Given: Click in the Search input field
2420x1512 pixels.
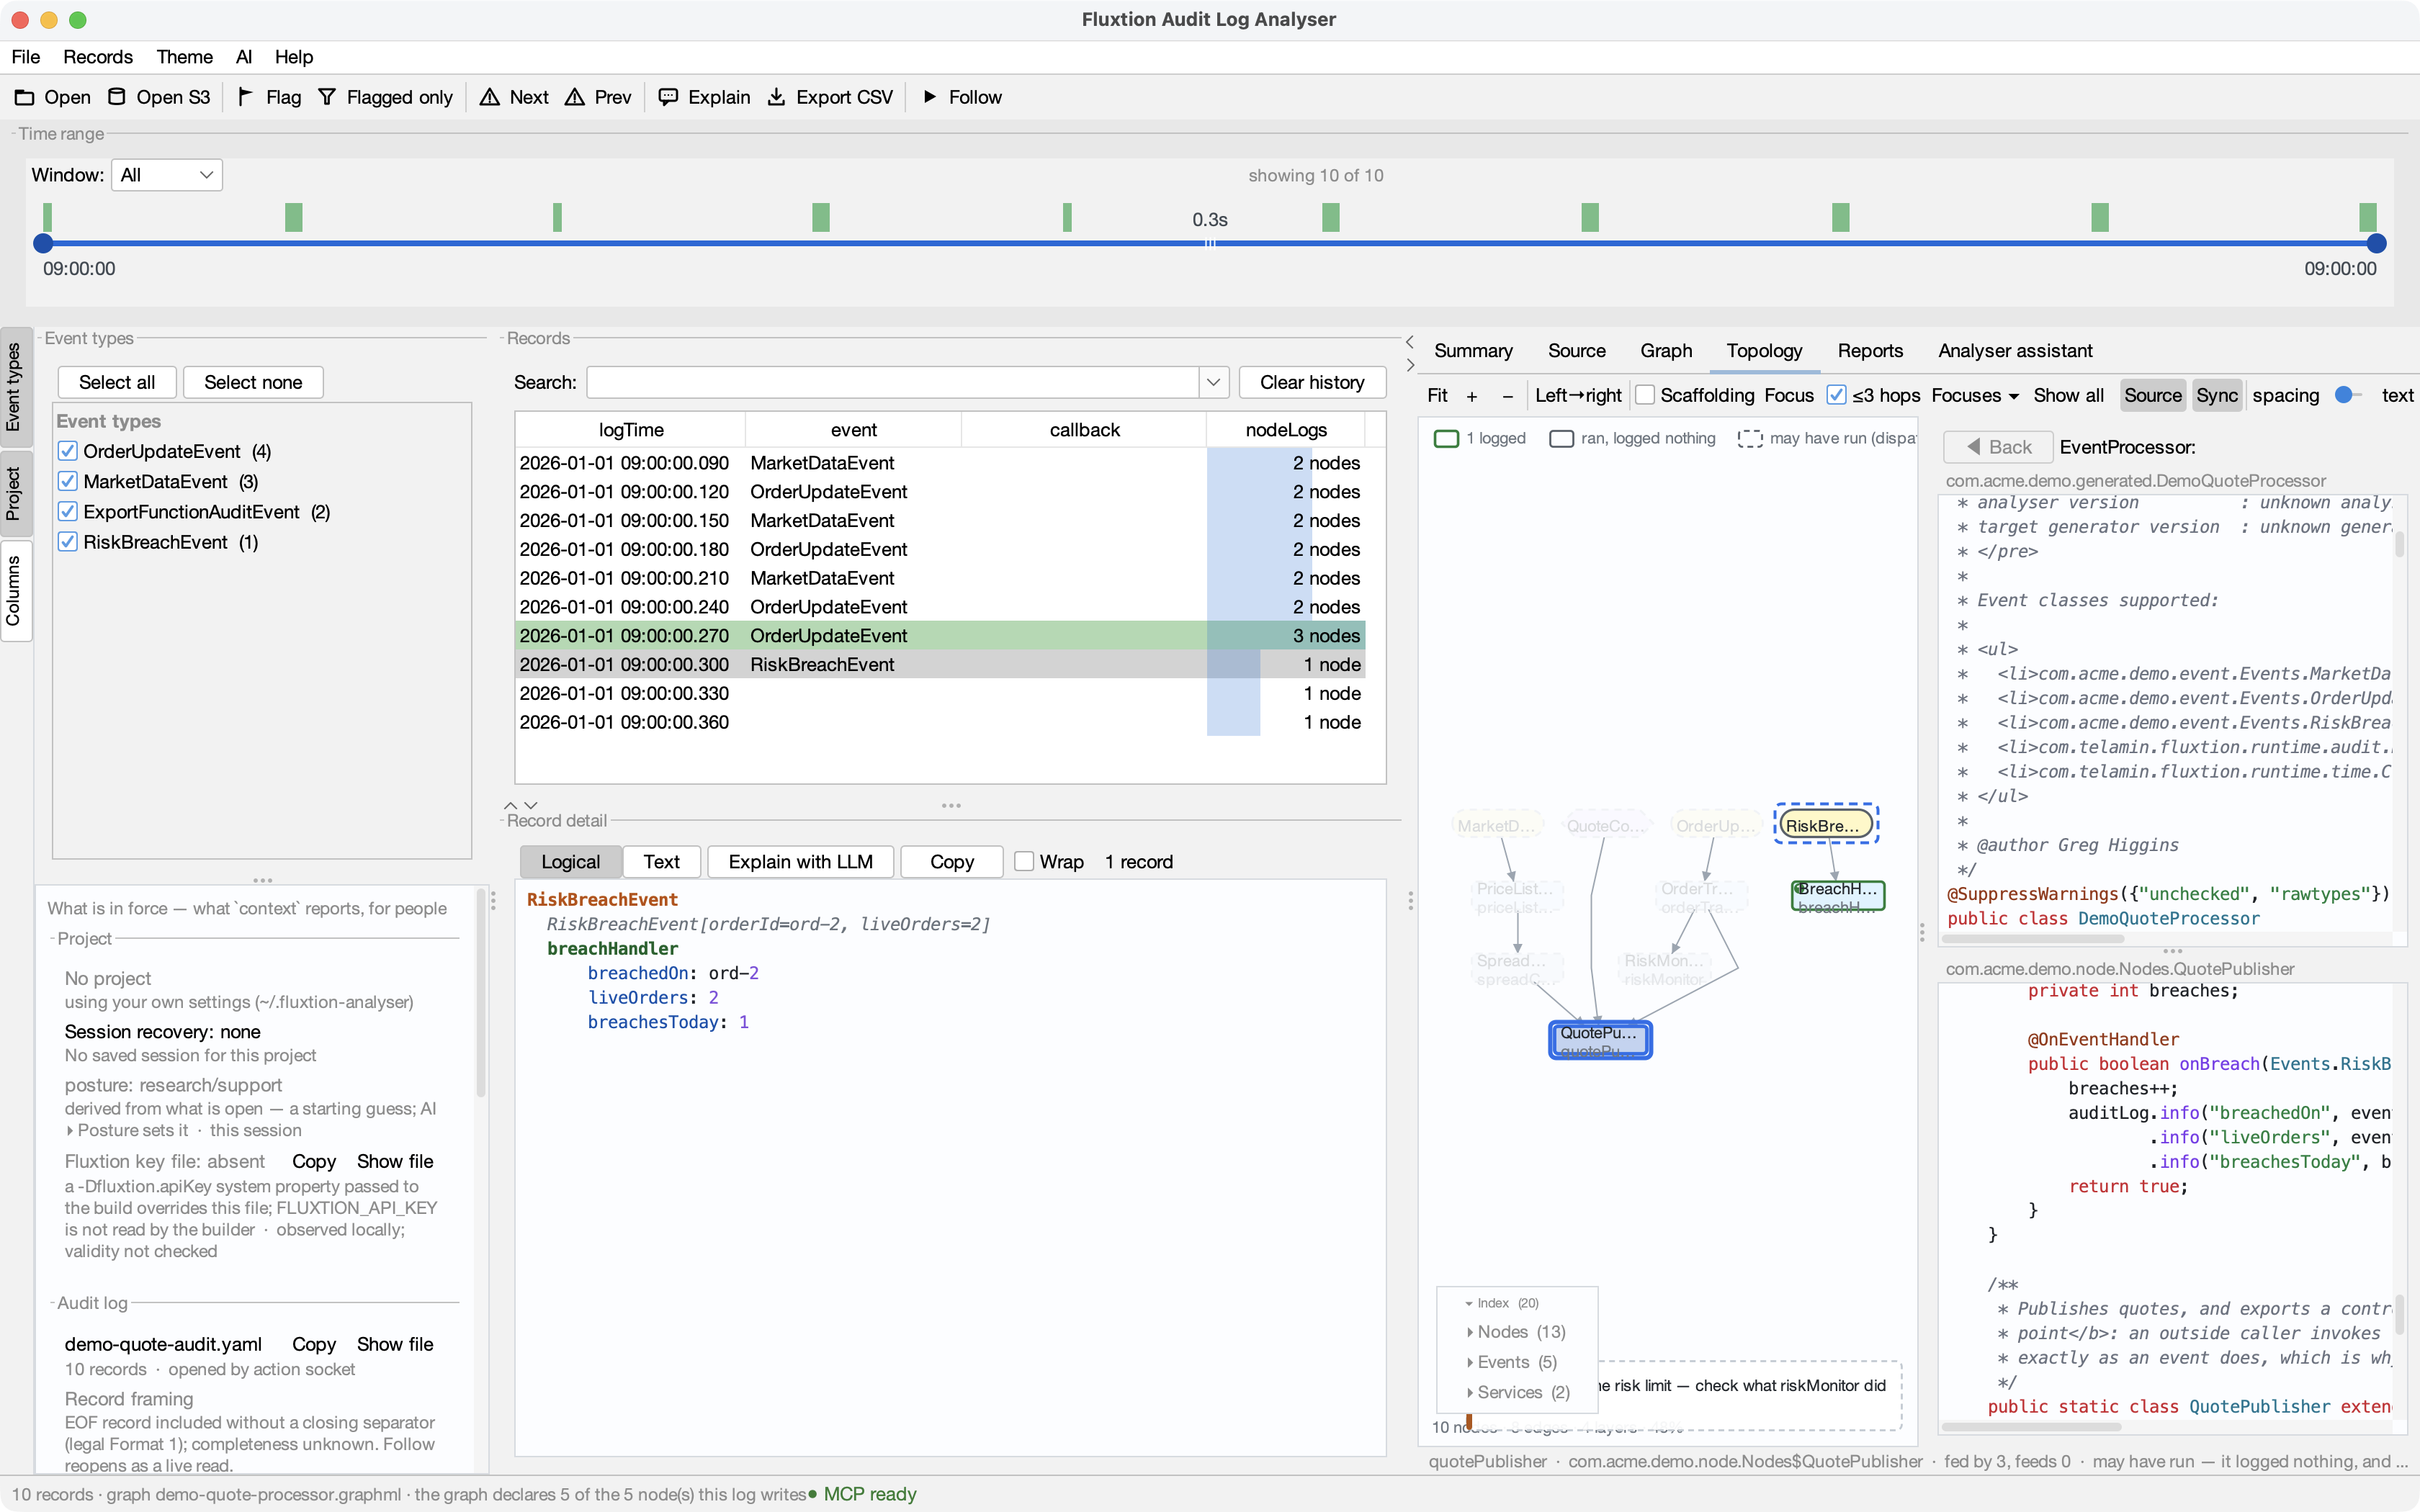Looking at the screenshot, I should click(x=892, y=382).
